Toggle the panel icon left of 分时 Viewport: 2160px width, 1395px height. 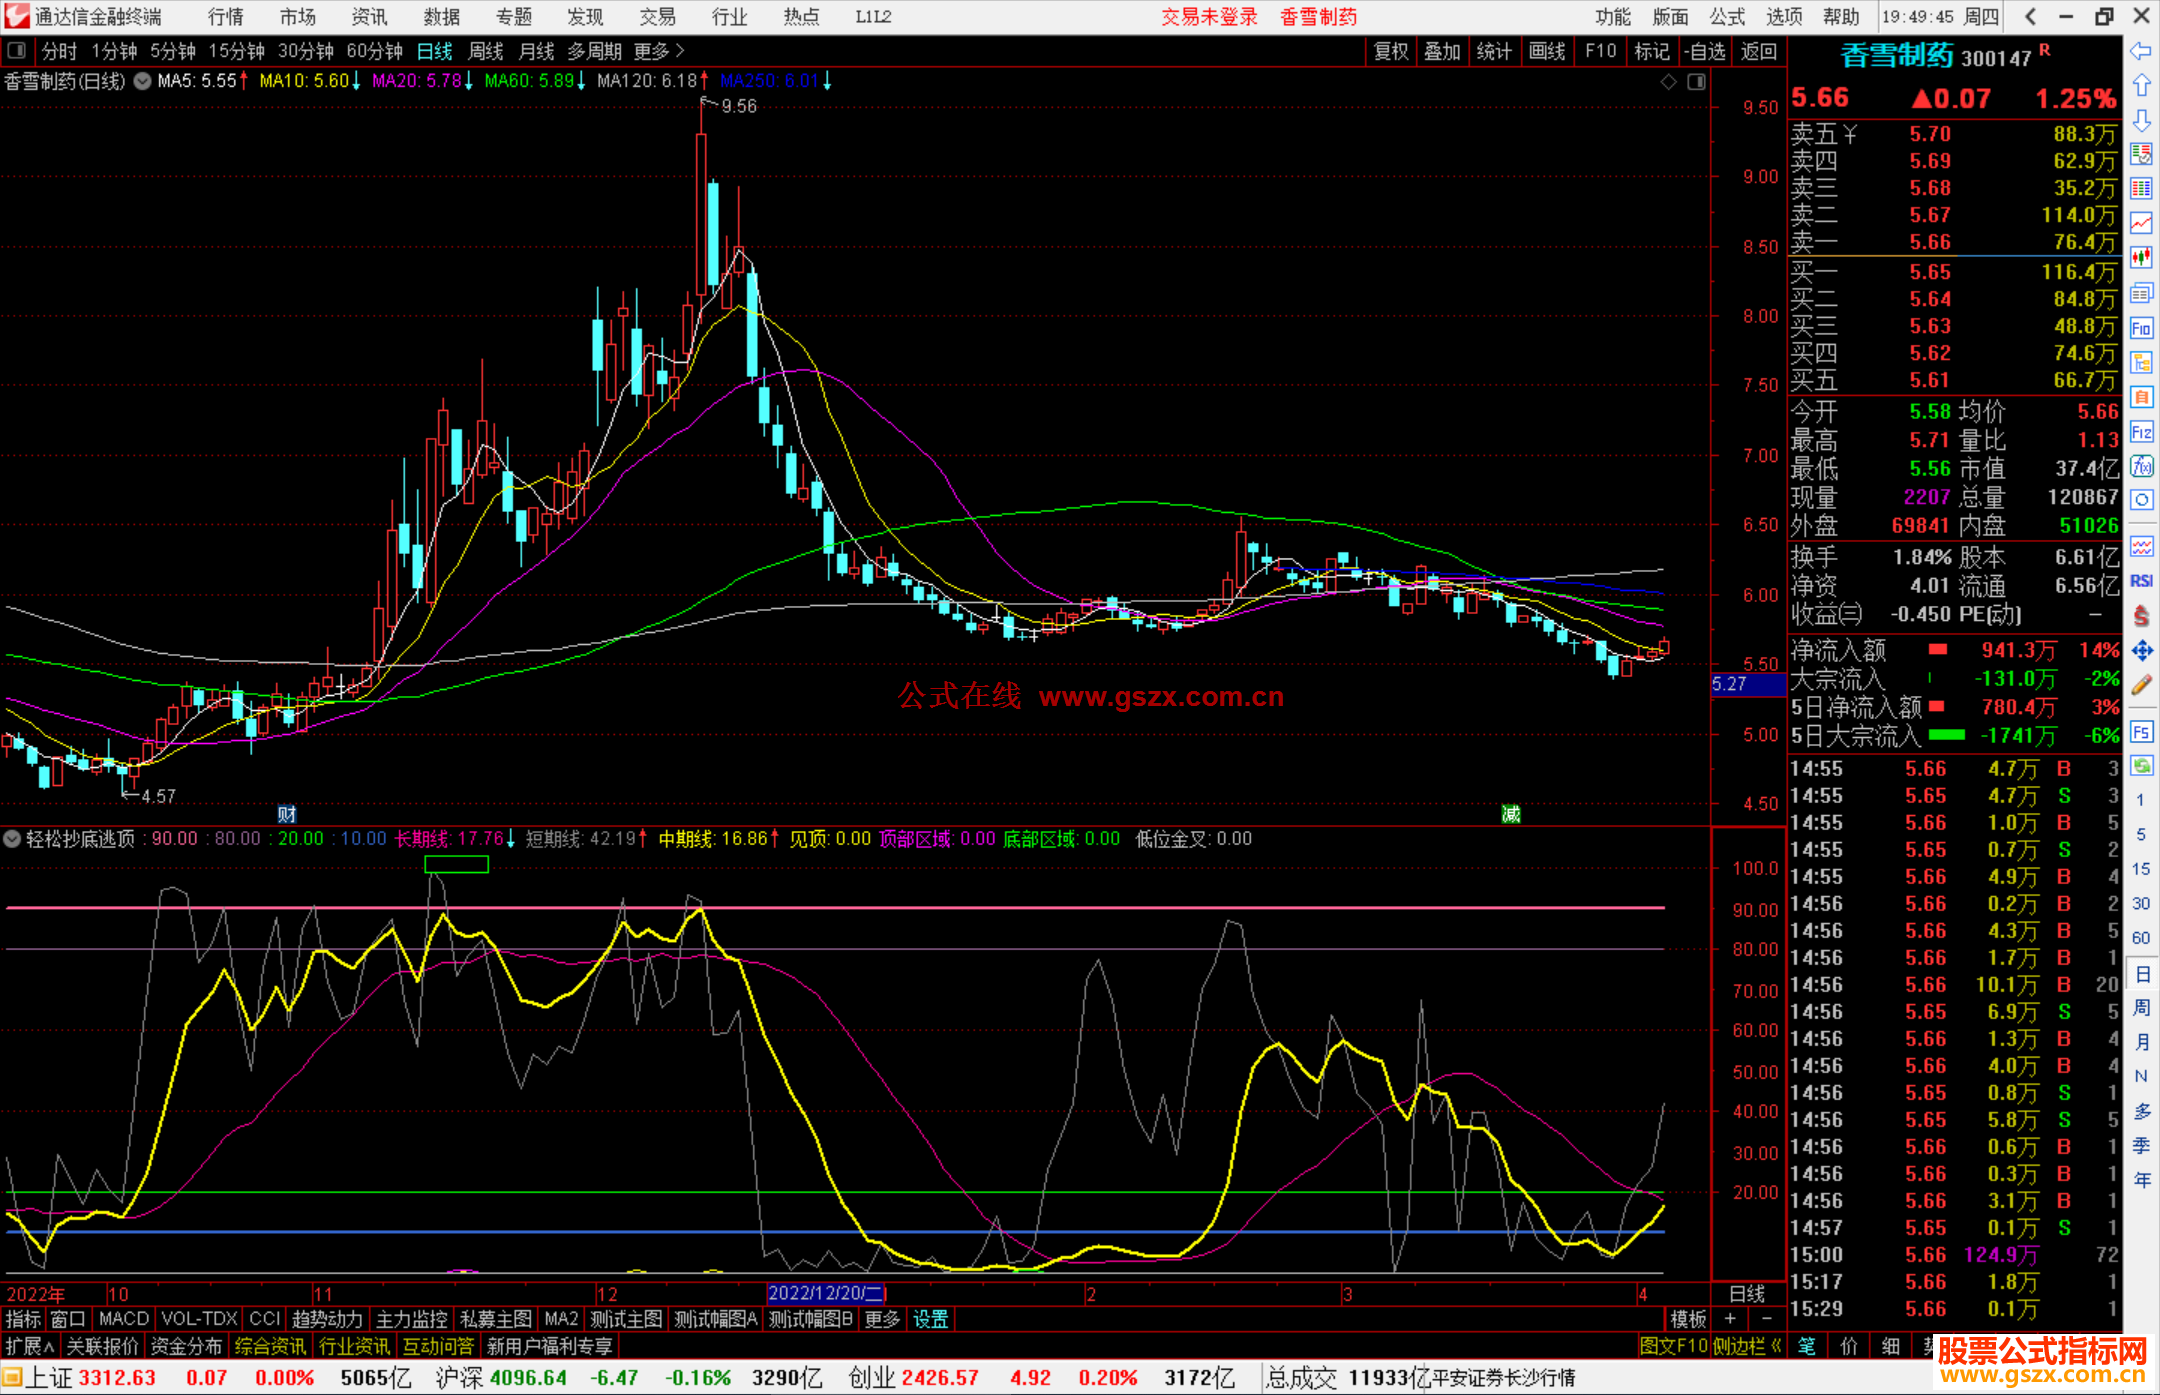pos(17,51)
